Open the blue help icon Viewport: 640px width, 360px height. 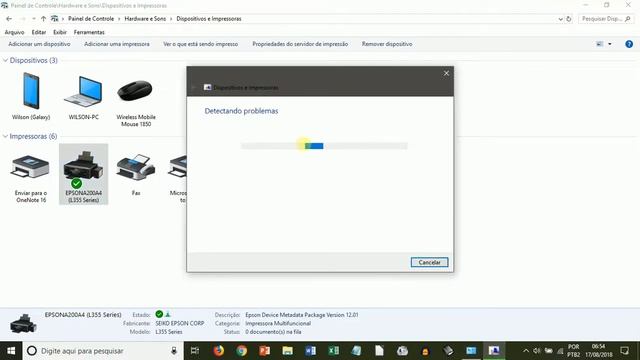click(x=629, y=44)
